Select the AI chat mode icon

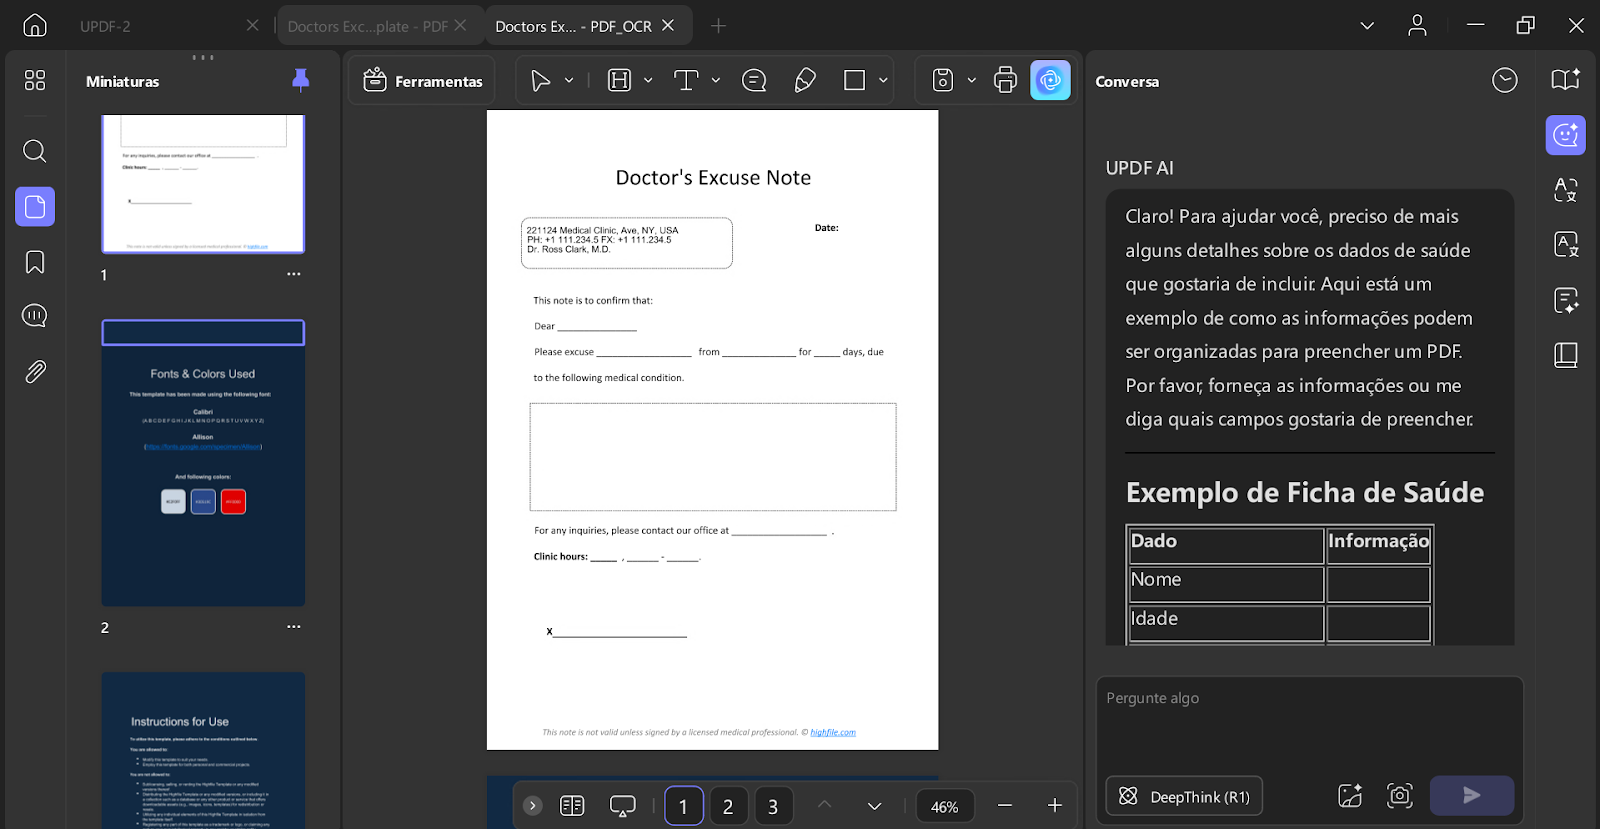coord(1566,135)
